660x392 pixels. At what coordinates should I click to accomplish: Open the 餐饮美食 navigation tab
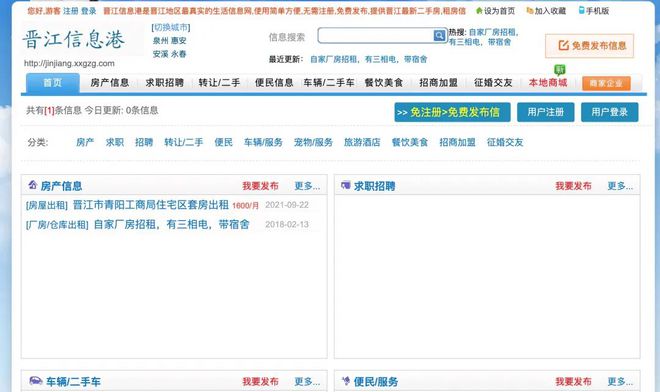point(383,83)
